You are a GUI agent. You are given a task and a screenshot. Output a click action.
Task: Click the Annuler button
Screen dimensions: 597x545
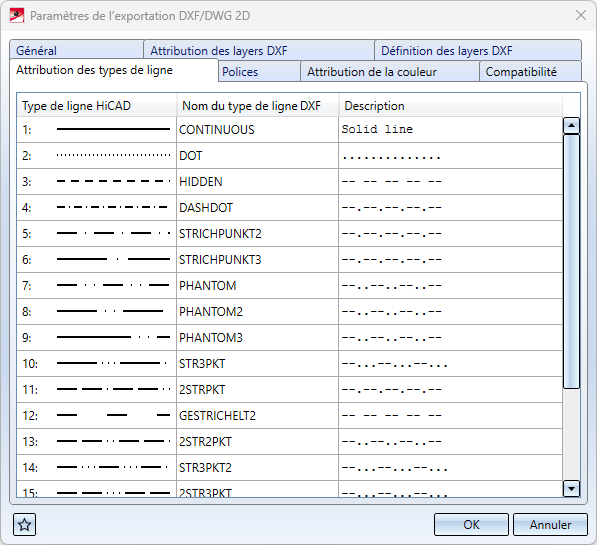(x=550, y=525)
